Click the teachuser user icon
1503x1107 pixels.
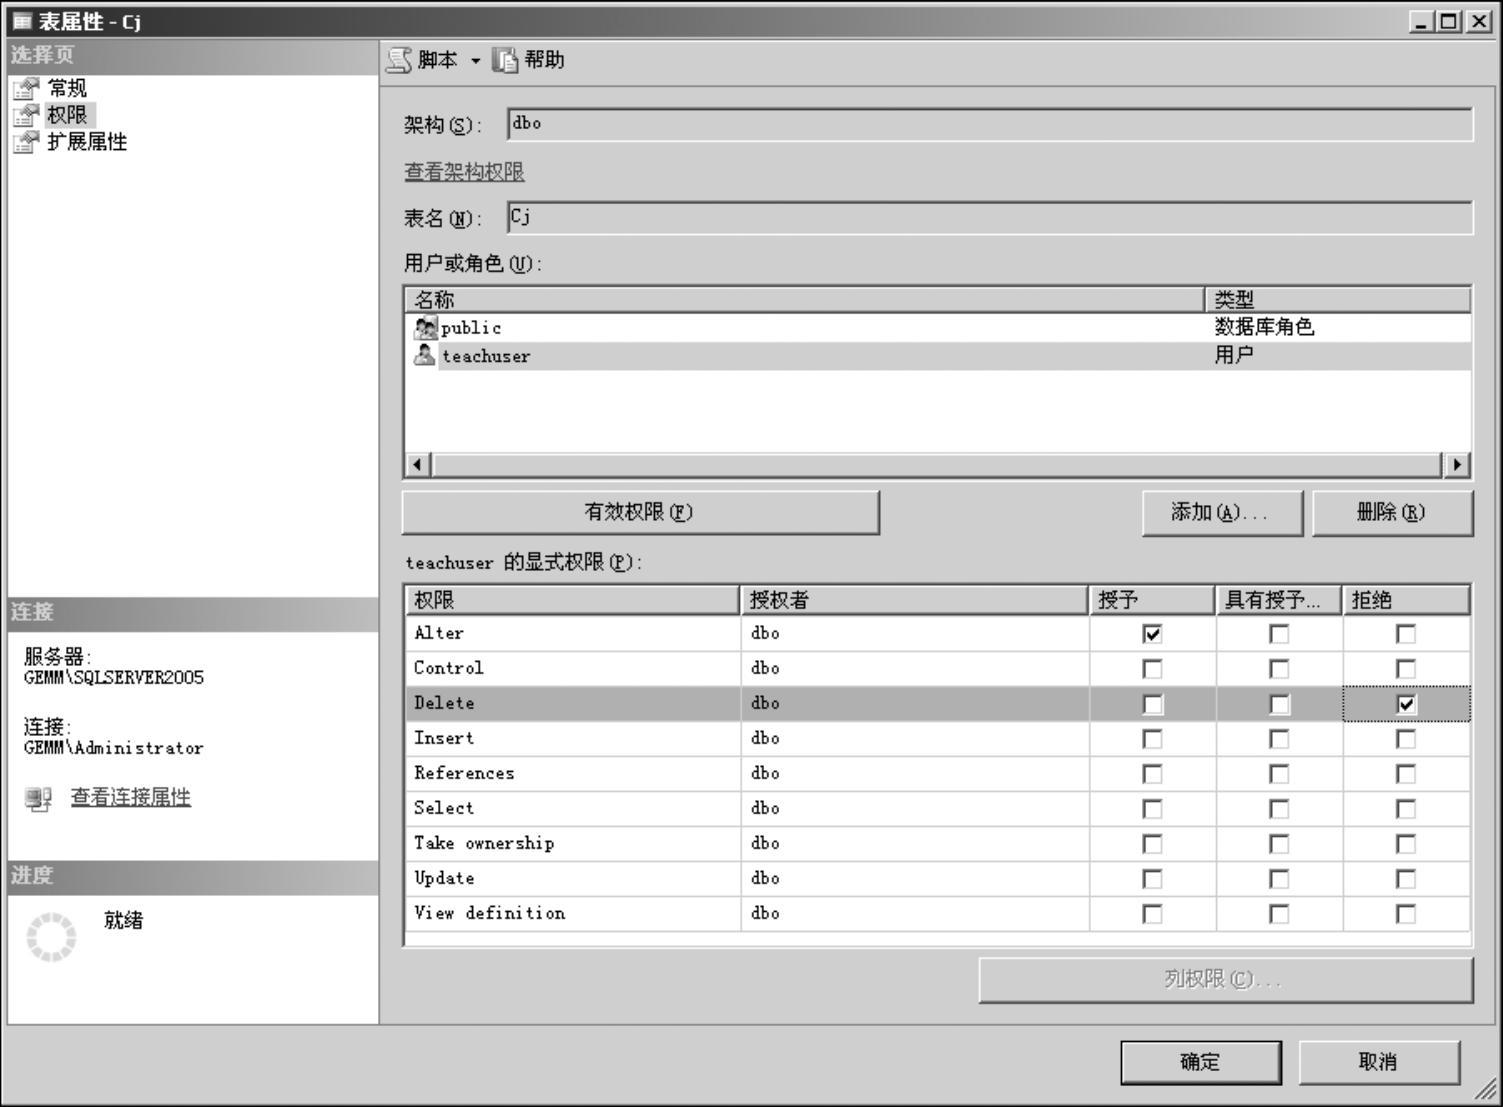click(x=425, y=355)
